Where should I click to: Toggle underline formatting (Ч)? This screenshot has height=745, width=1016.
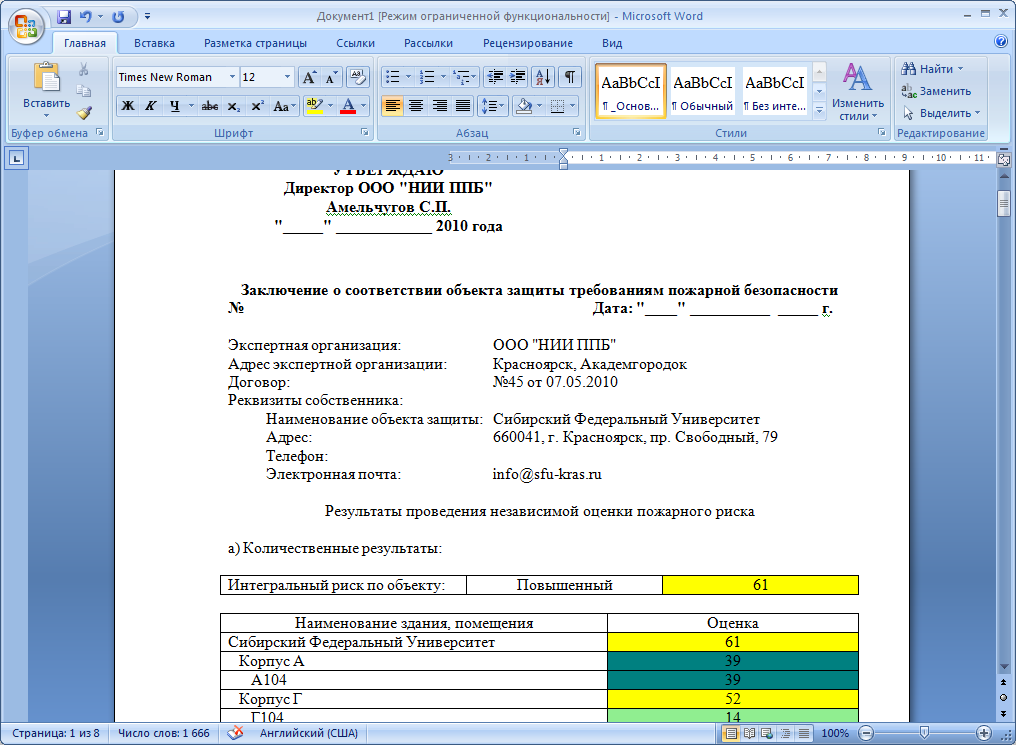click(174, 106)
